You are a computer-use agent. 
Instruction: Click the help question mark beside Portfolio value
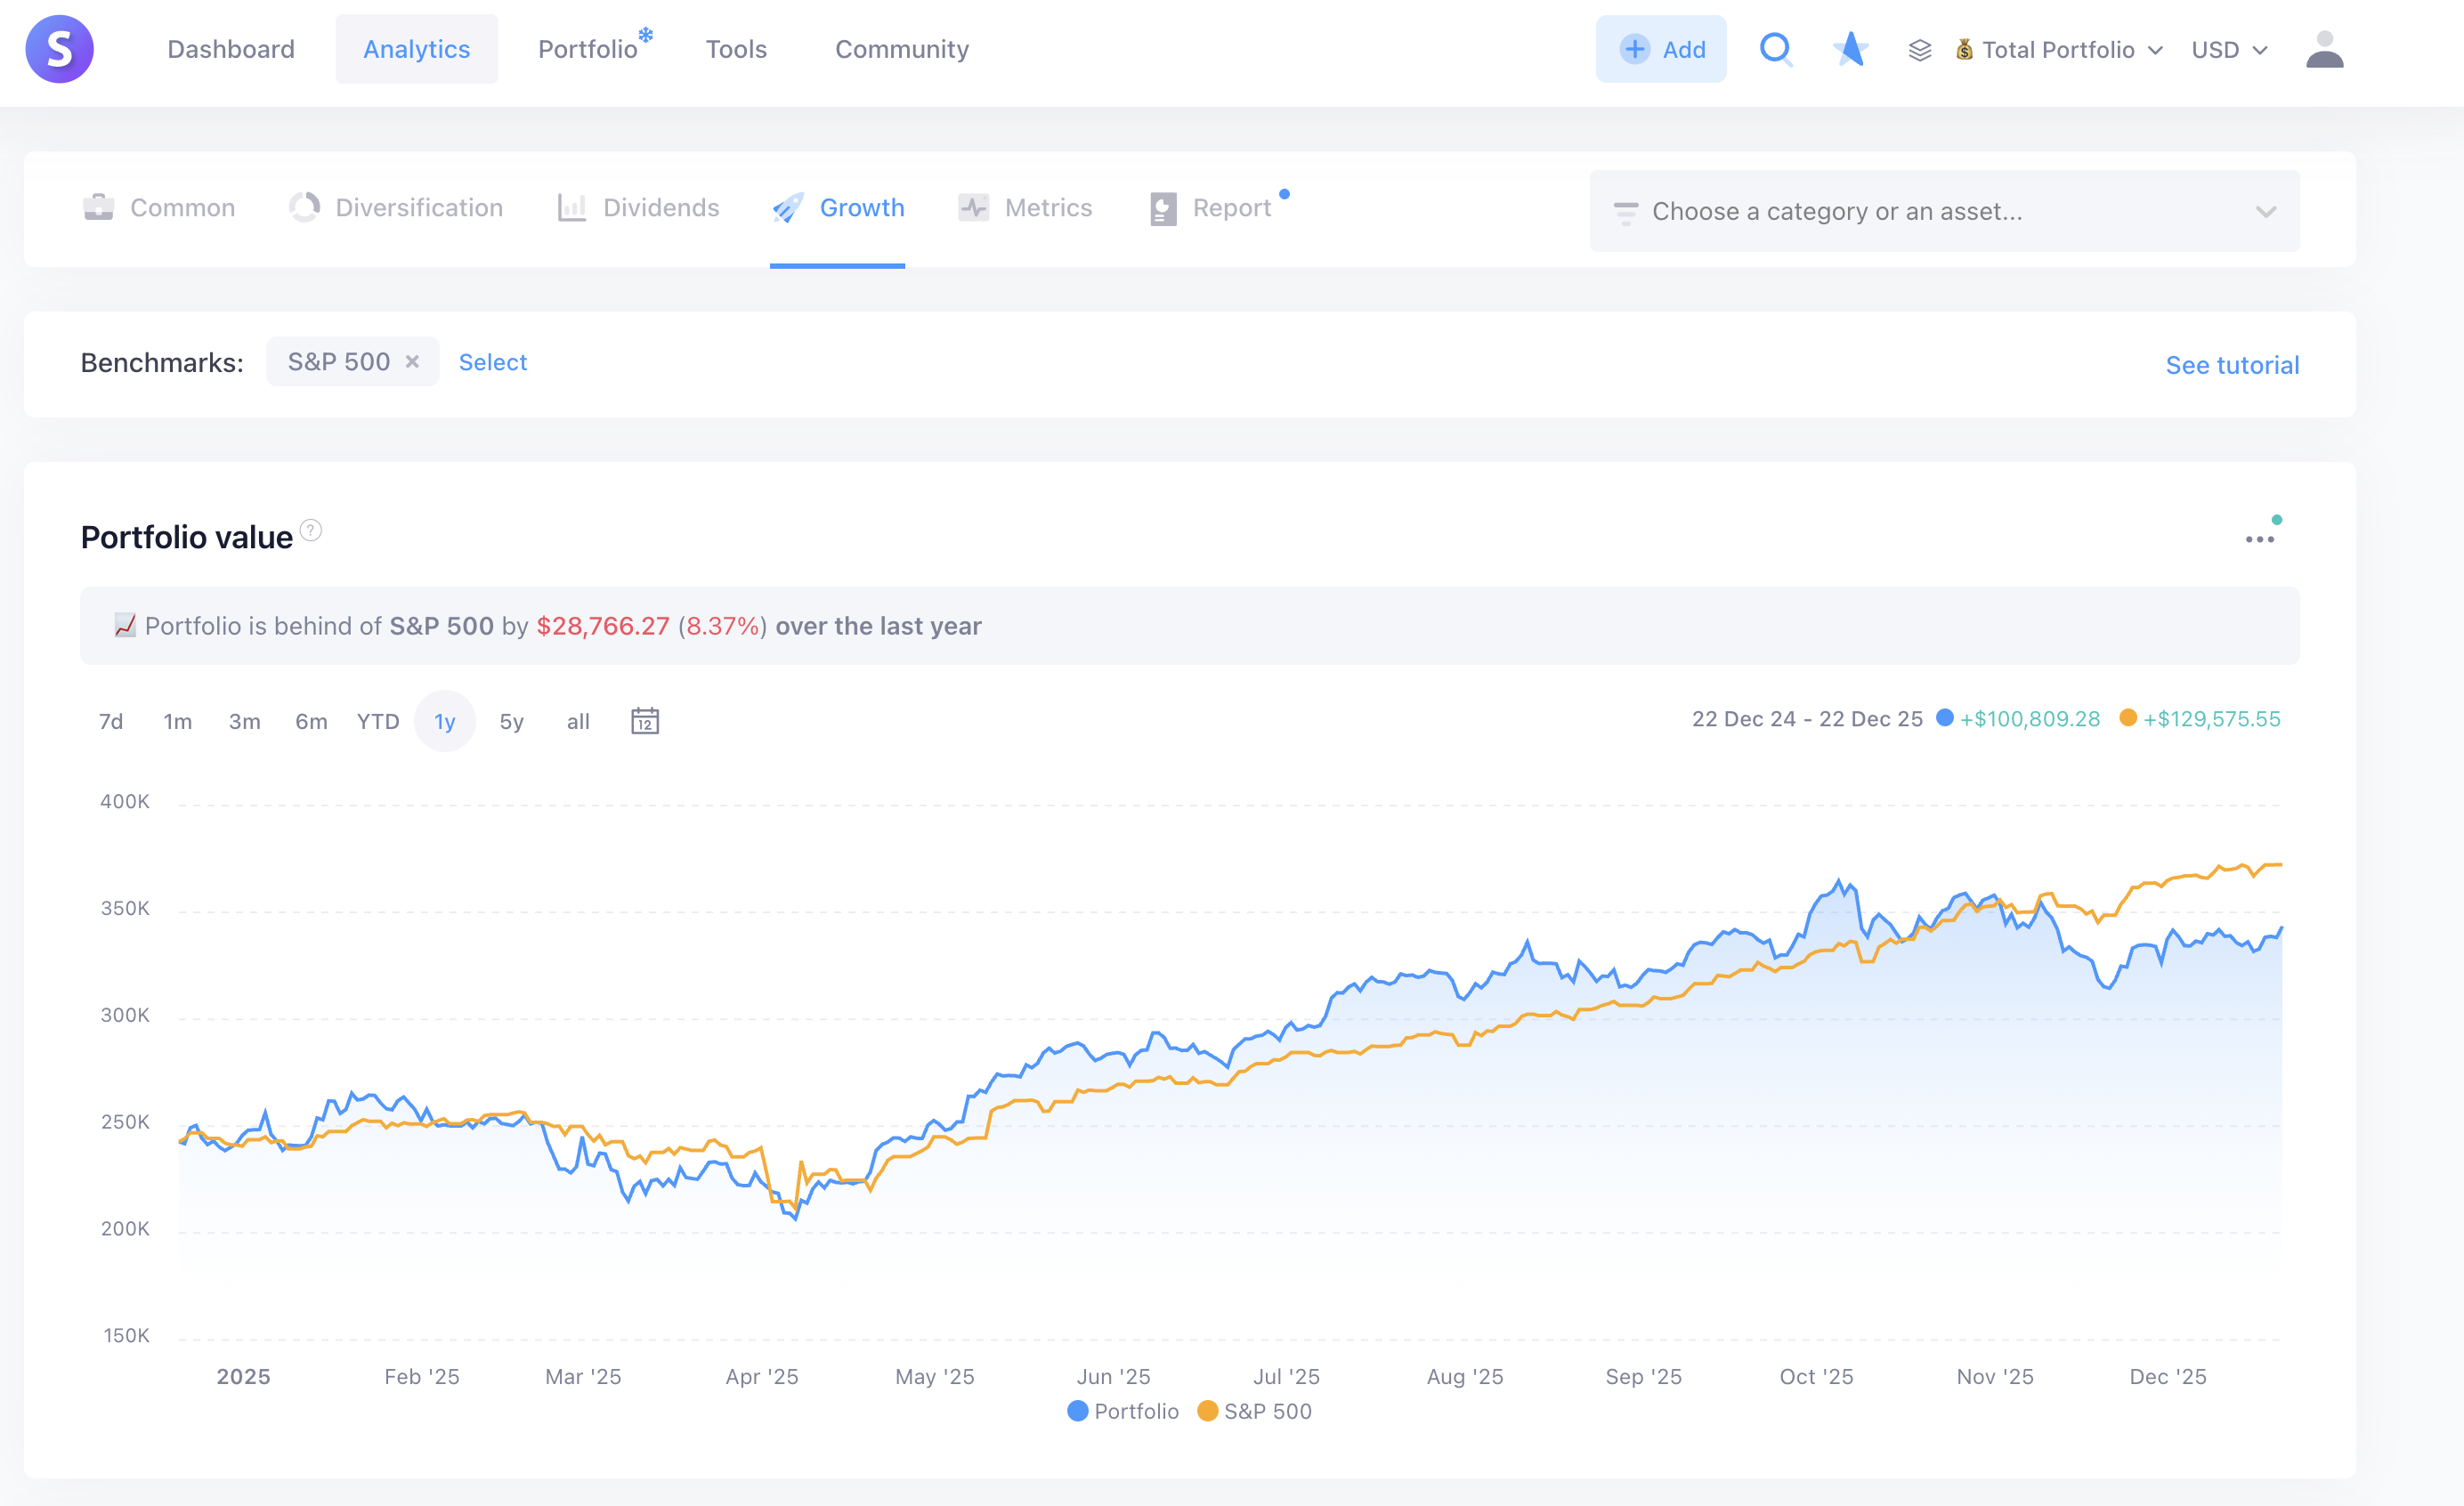click(311, 530)
